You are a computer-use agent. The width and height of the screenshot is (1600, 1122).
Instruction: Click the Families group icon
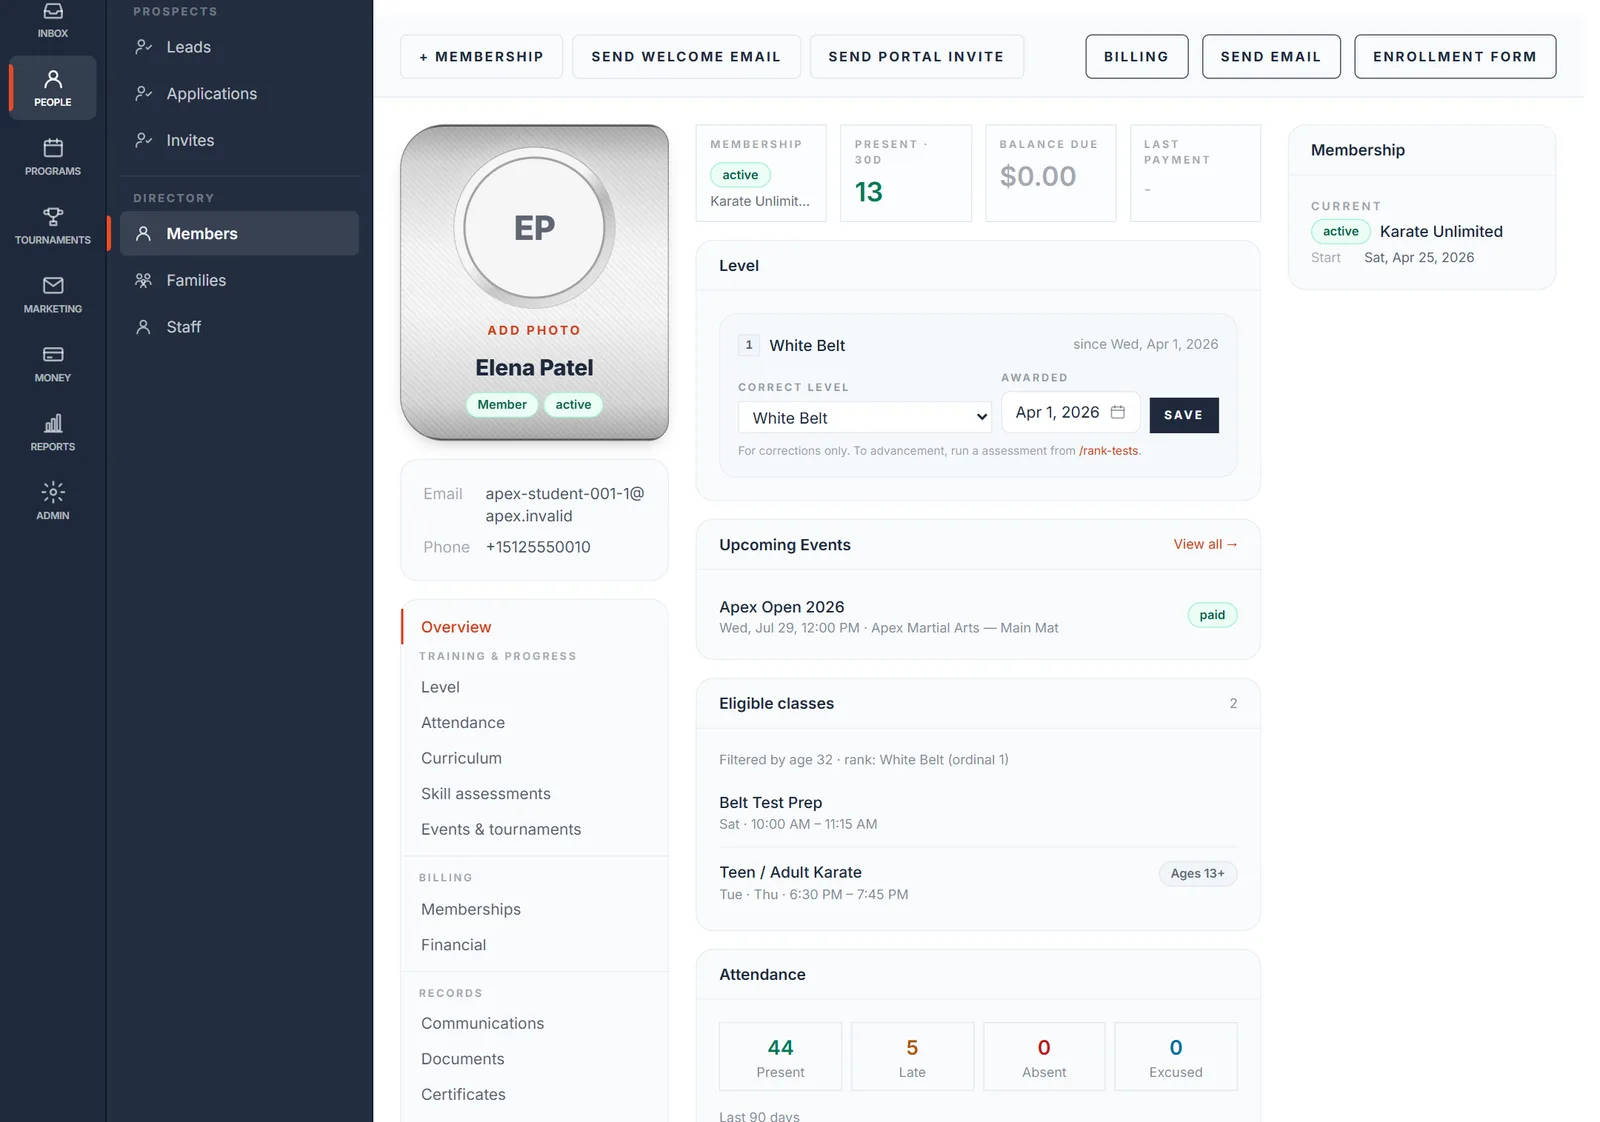[x=144, y=280]
